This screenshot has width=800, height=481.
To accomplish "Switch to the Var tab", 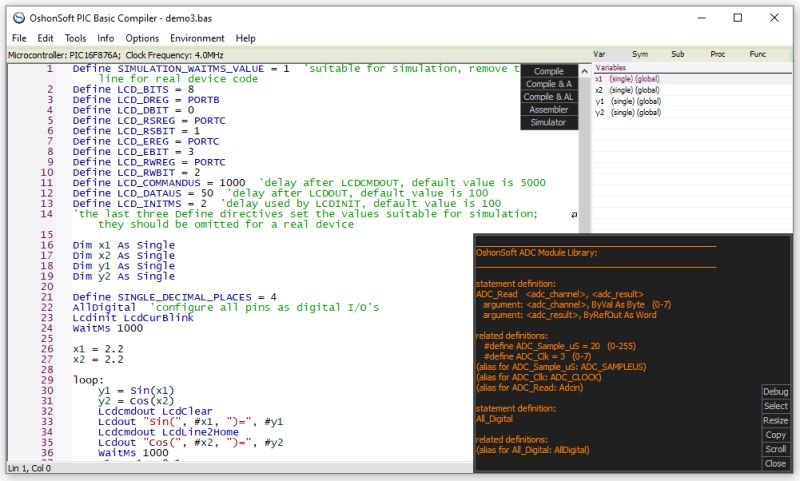I will tap(599, 54).
